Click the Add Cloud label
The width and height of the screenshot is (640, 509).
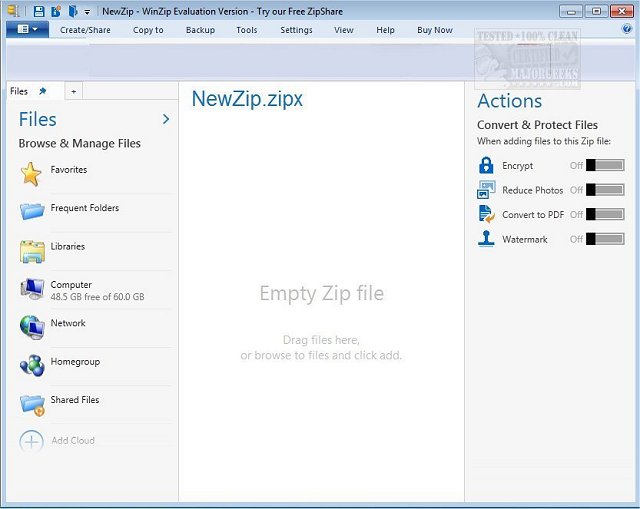(x=73, y=440)
